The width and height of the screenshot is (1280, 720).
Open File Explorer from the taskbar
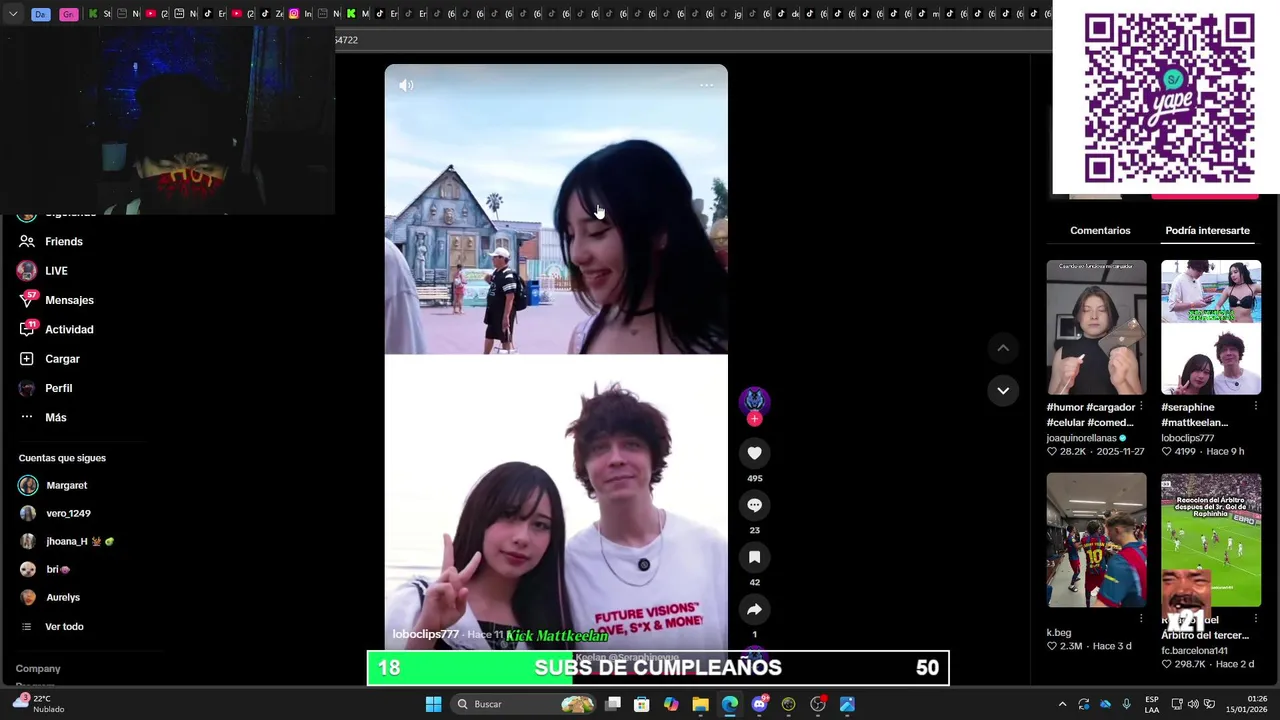coord(700,704)
